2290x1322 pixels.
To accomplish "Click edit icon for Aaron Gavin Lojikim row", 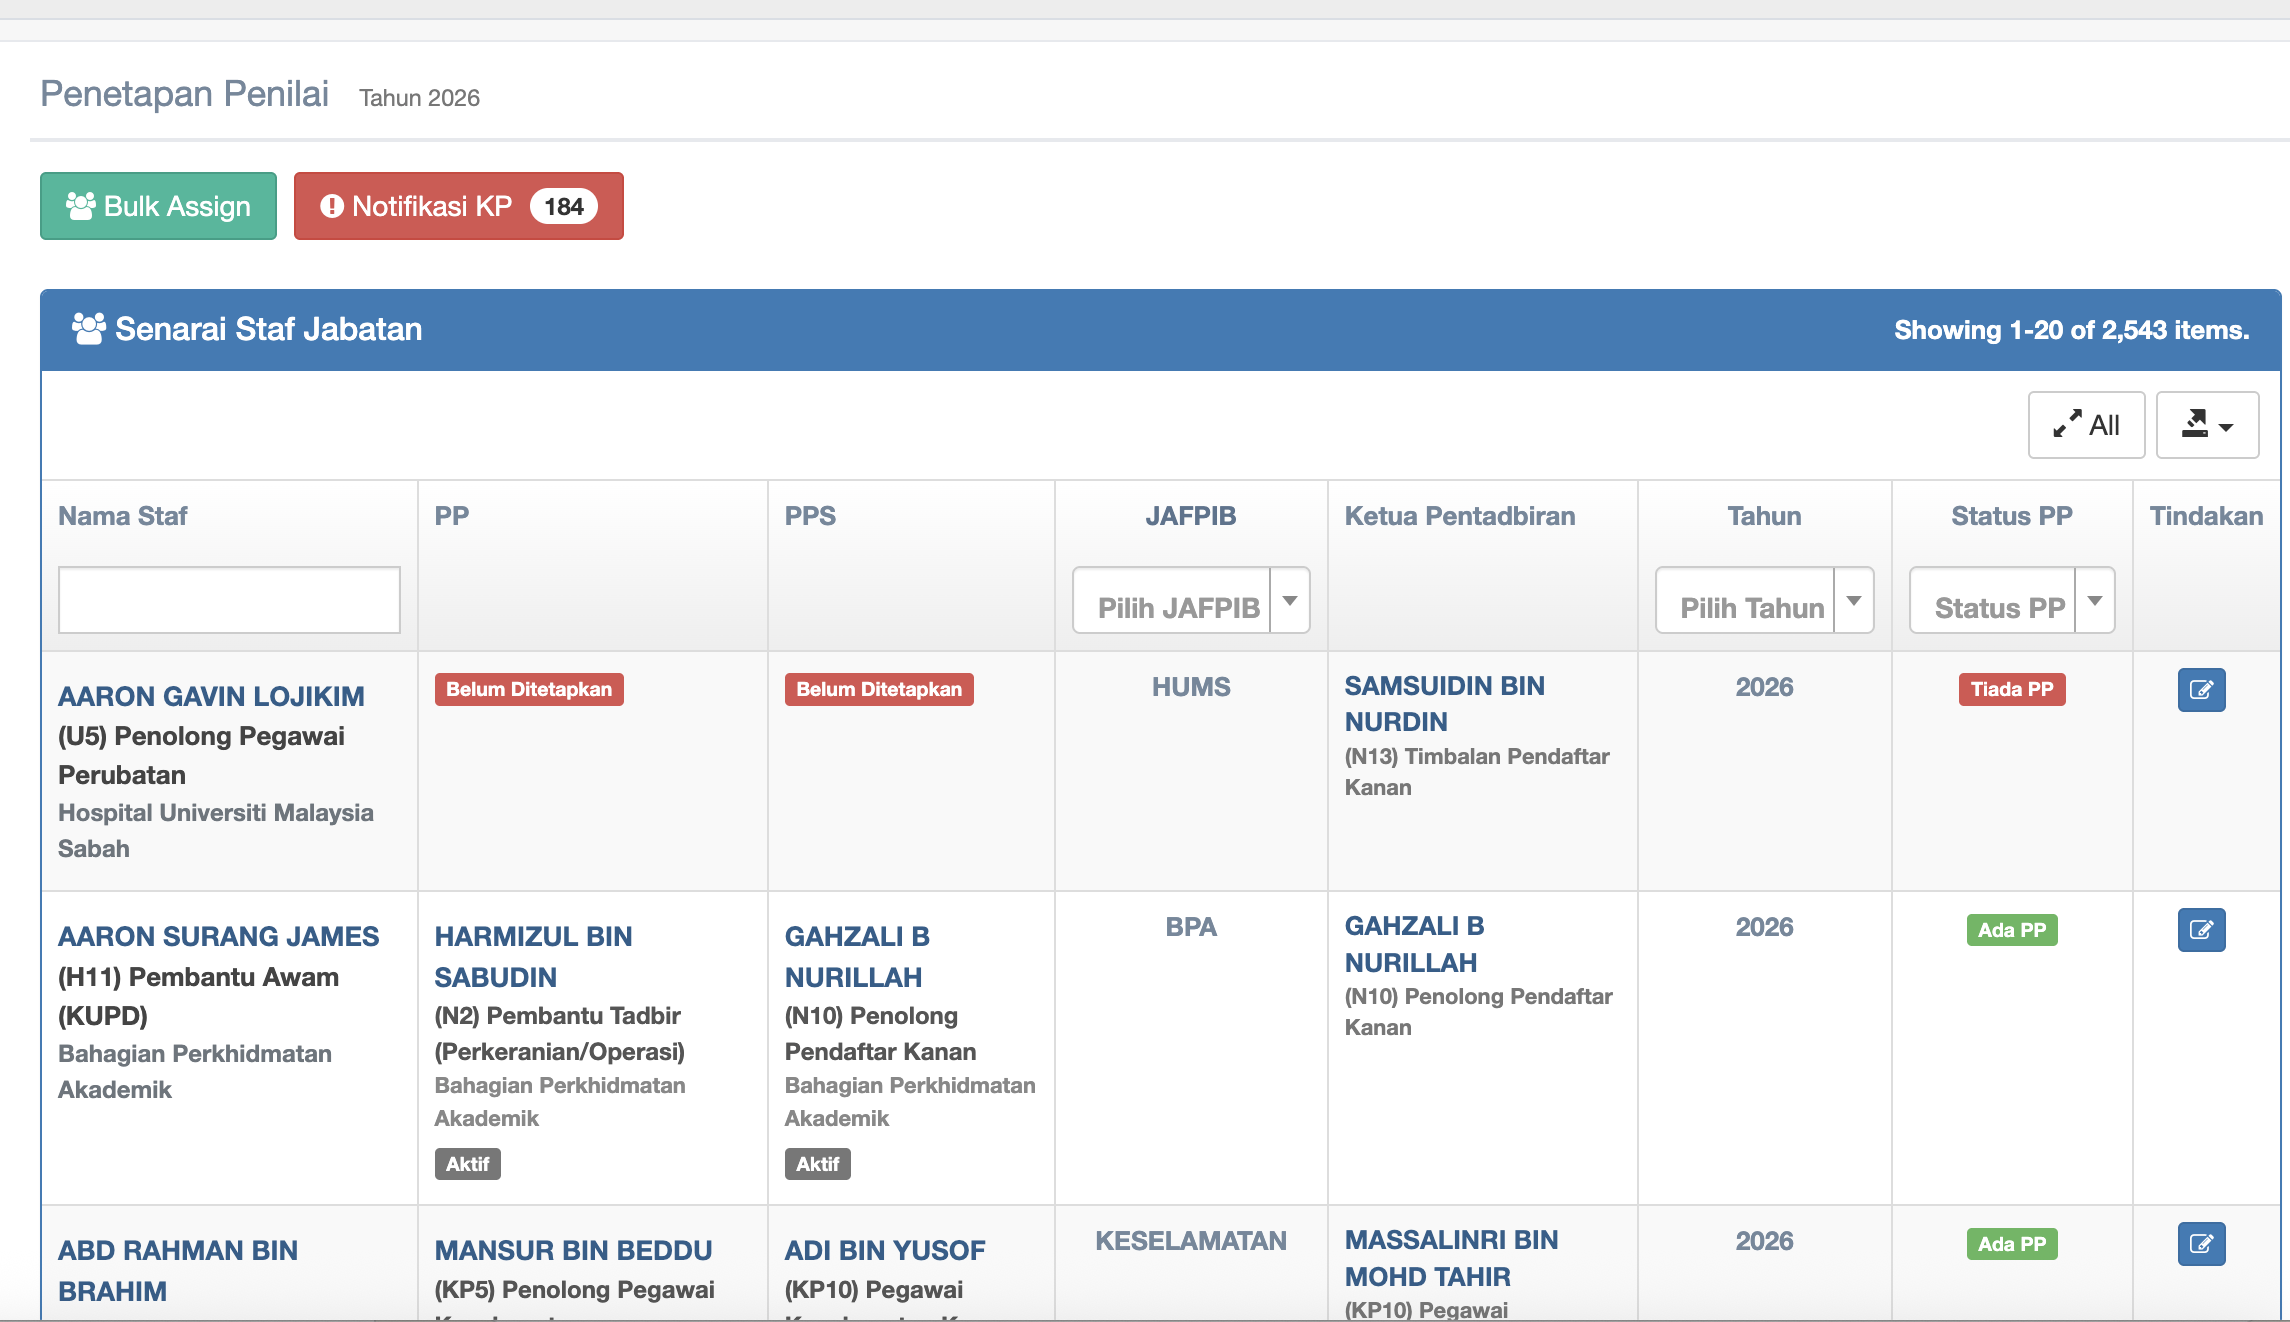I will (x=2201, y=690).
